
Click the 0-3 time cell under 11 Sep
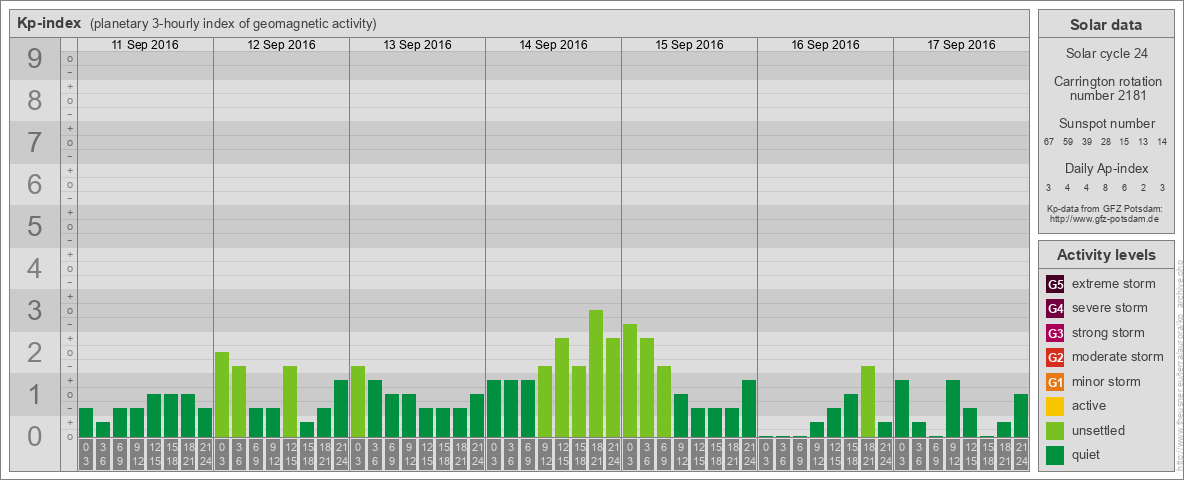86,455
